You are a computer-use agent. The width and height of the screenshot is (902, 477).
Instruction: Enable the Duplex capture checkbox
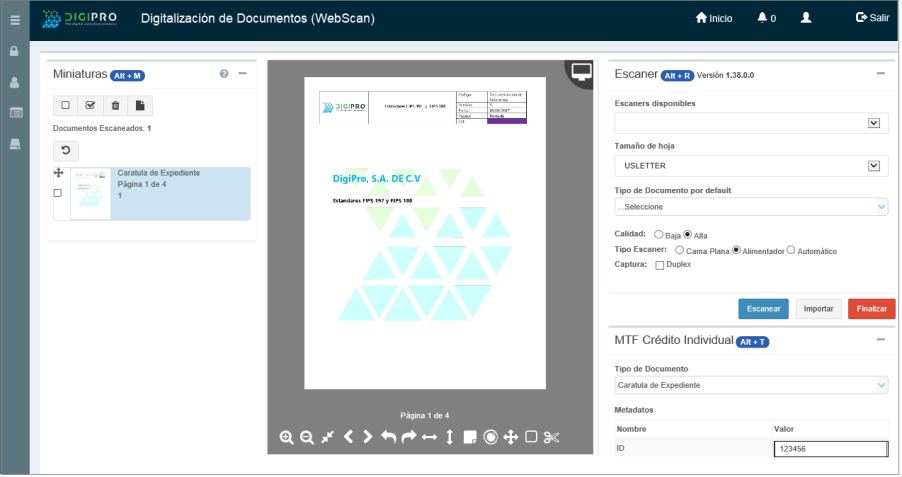point(659,265)
